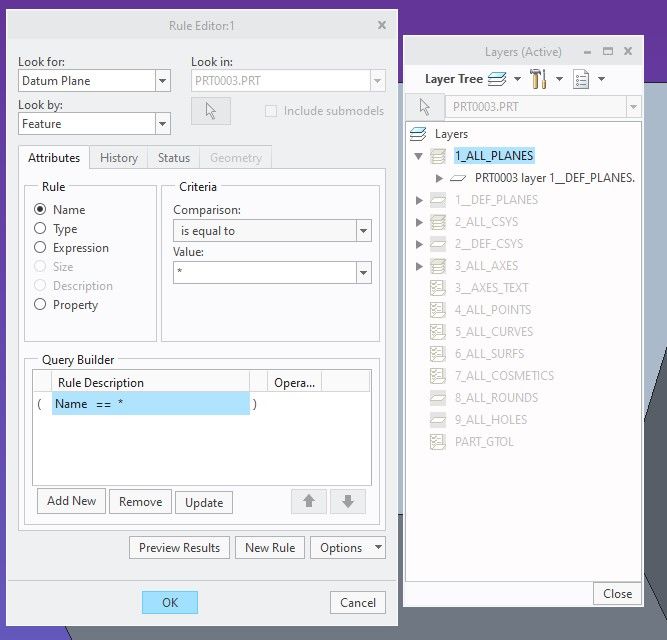
Task: Click the layer show list icon
Action: 581,79
